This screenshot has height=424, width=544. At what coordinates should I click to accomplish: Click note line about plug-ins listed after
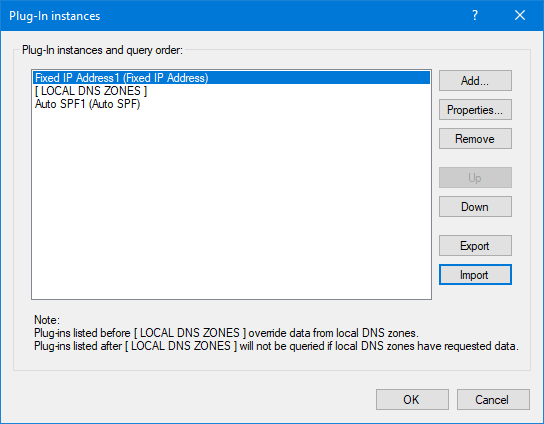point(276,346)
